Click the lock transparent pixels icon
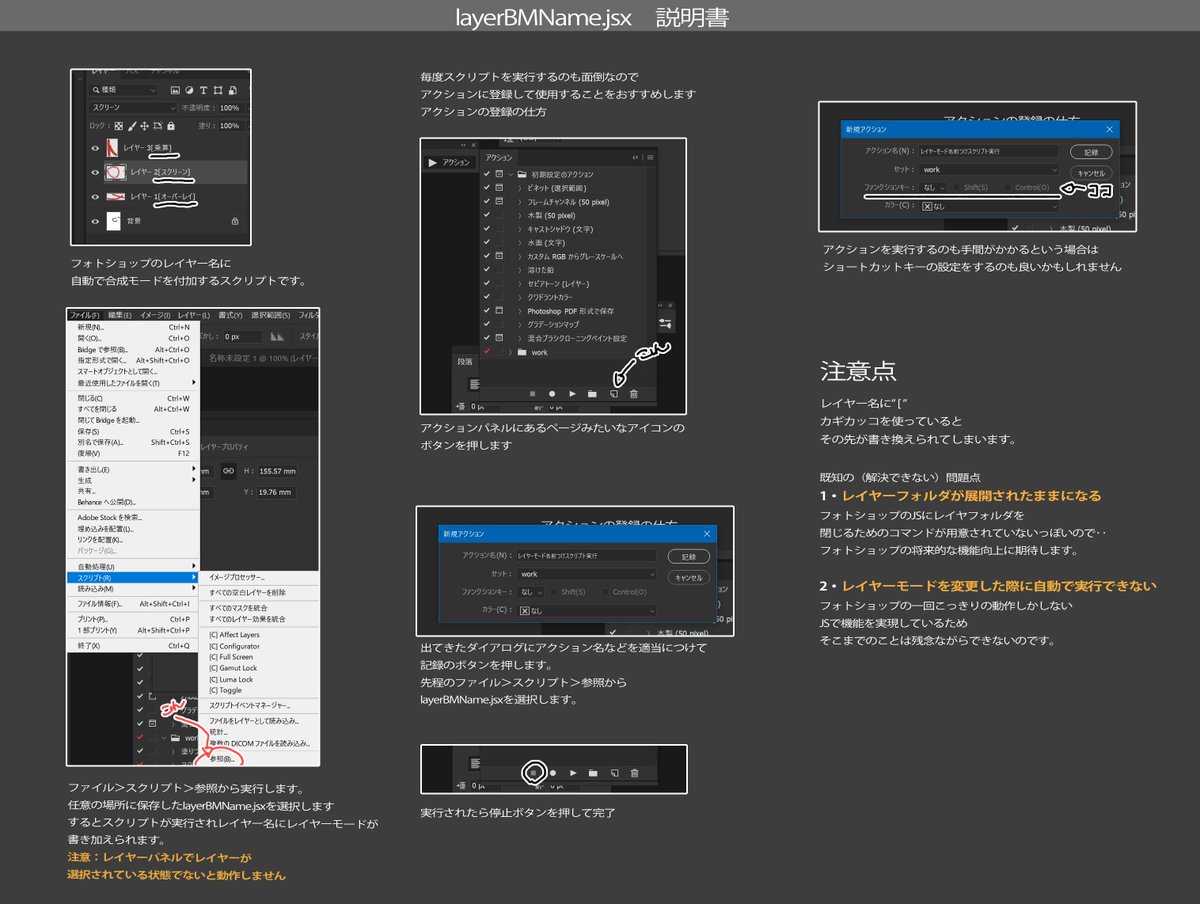 tap(119, 126)
